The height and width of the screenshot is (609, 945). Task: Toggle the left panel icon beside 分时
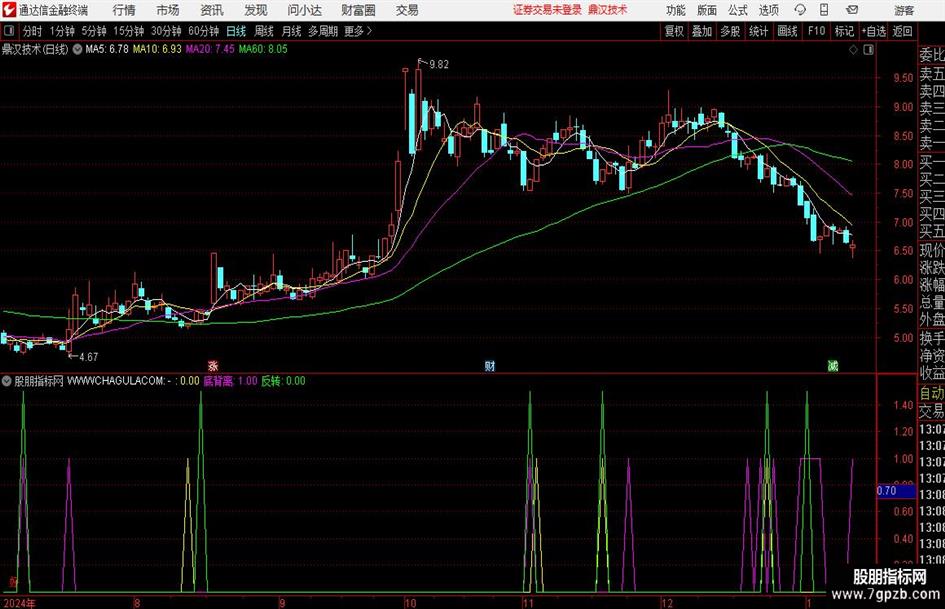click(x=8, y=31)
